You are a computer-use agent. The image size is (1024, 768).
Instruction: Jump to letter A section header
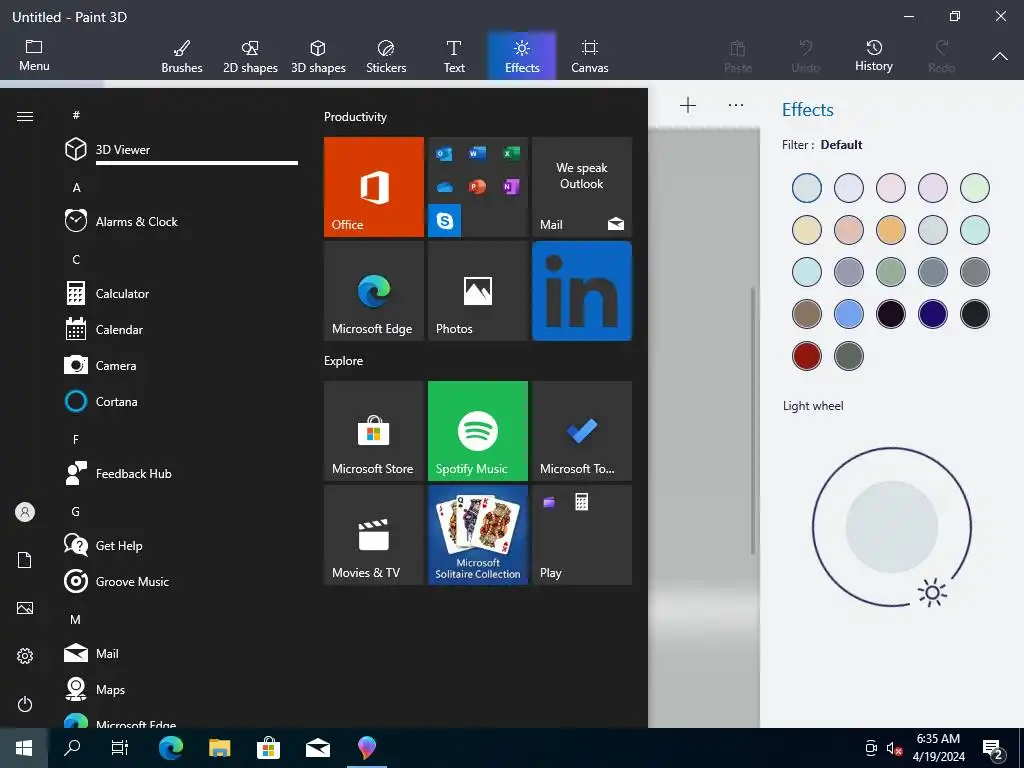tap(76, 187)
